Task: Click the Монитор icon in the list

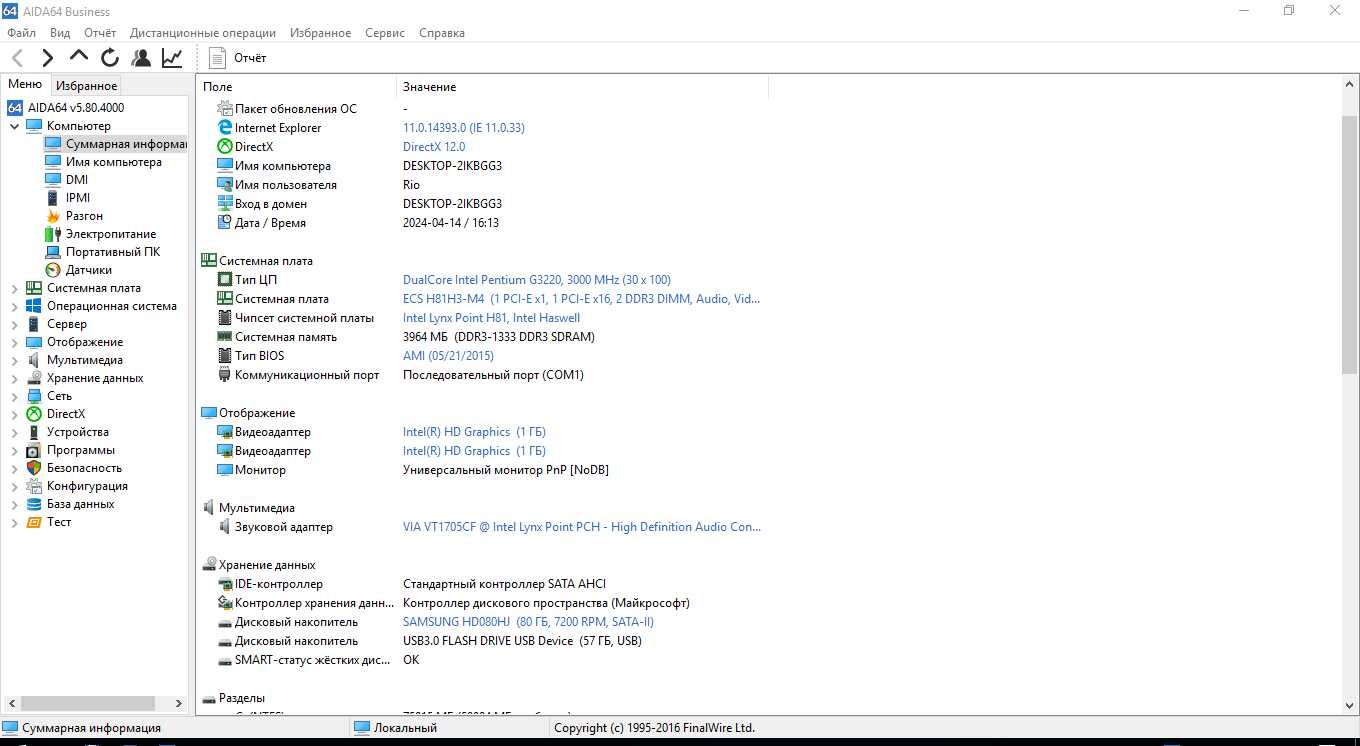Action: 225,470
